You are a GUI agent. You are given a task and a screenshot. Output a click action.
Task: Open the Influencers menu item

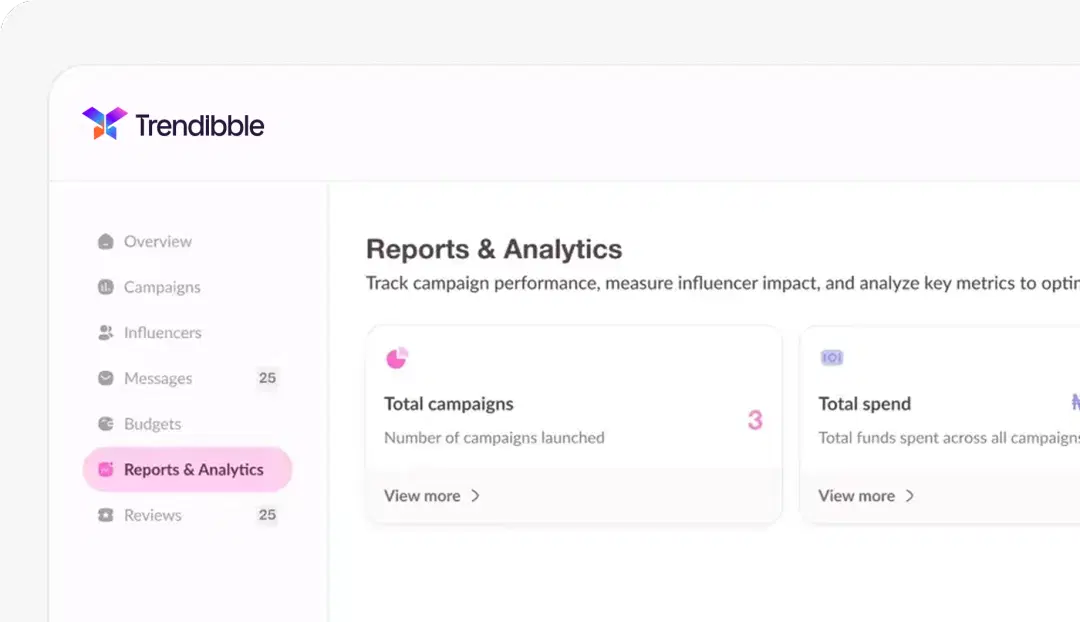pos(162,333)
